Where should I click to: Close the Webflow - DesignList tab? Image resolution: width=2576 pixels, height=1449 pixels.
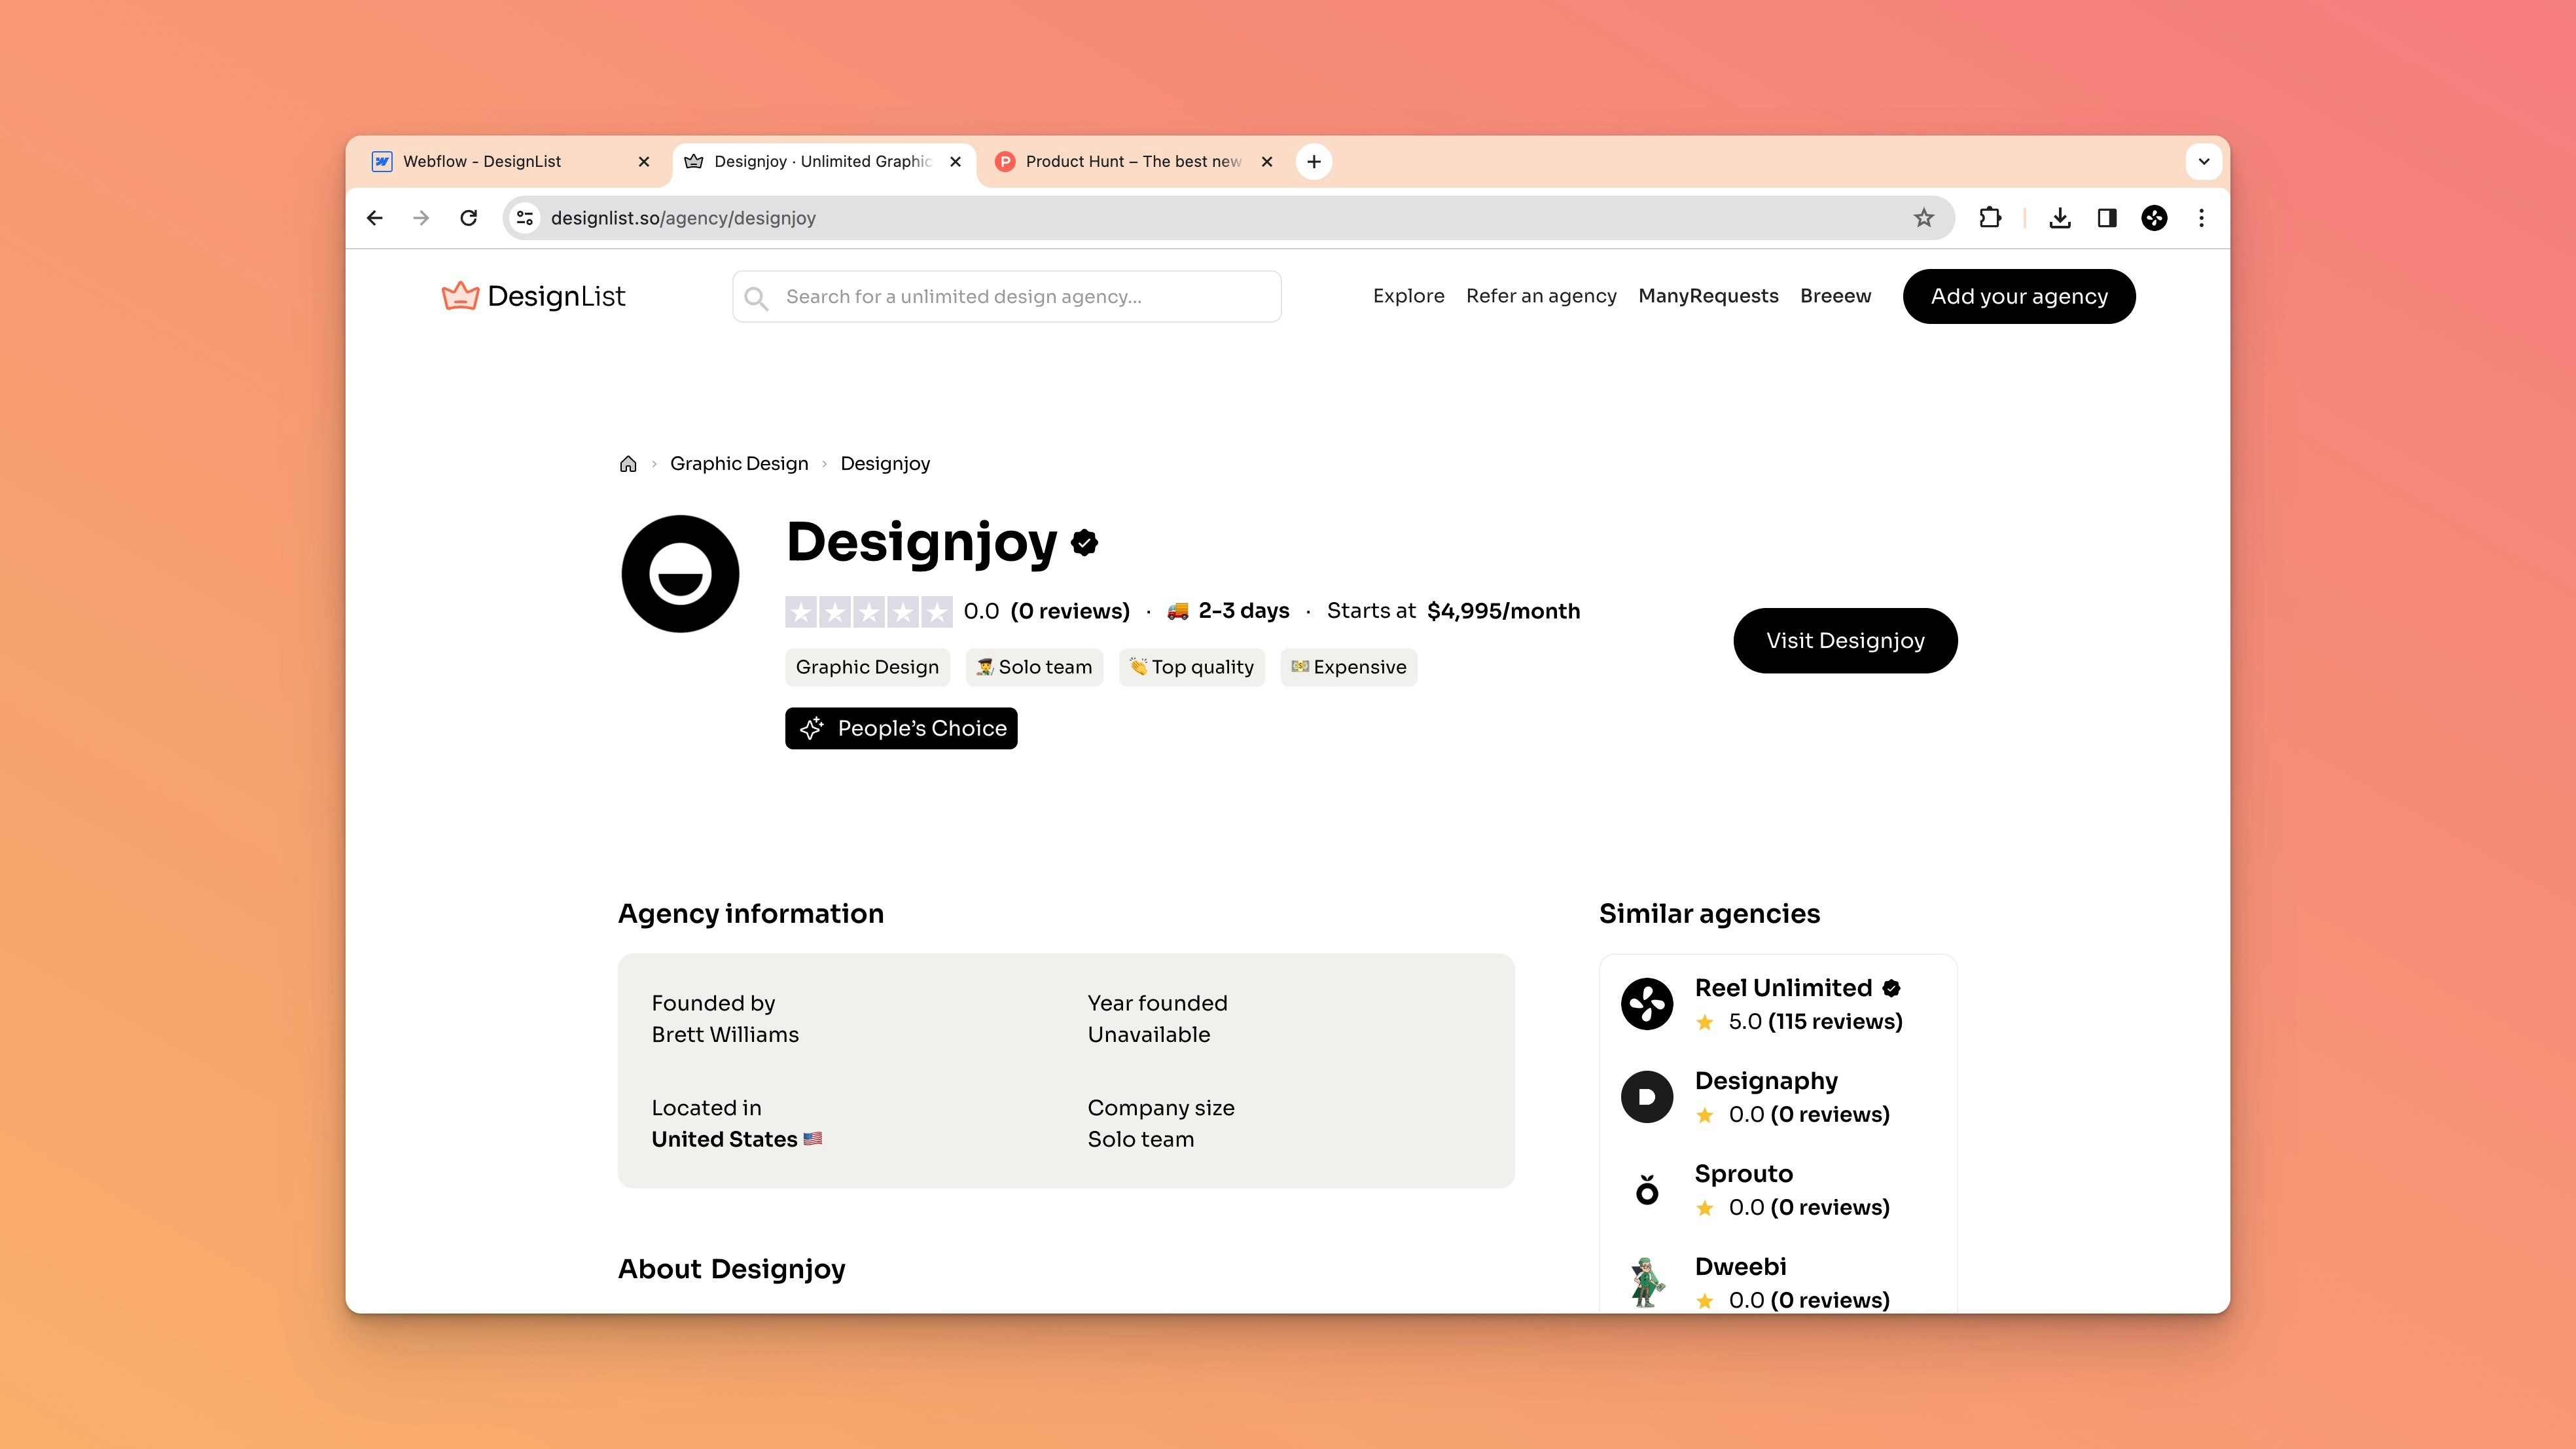point(644,162)
